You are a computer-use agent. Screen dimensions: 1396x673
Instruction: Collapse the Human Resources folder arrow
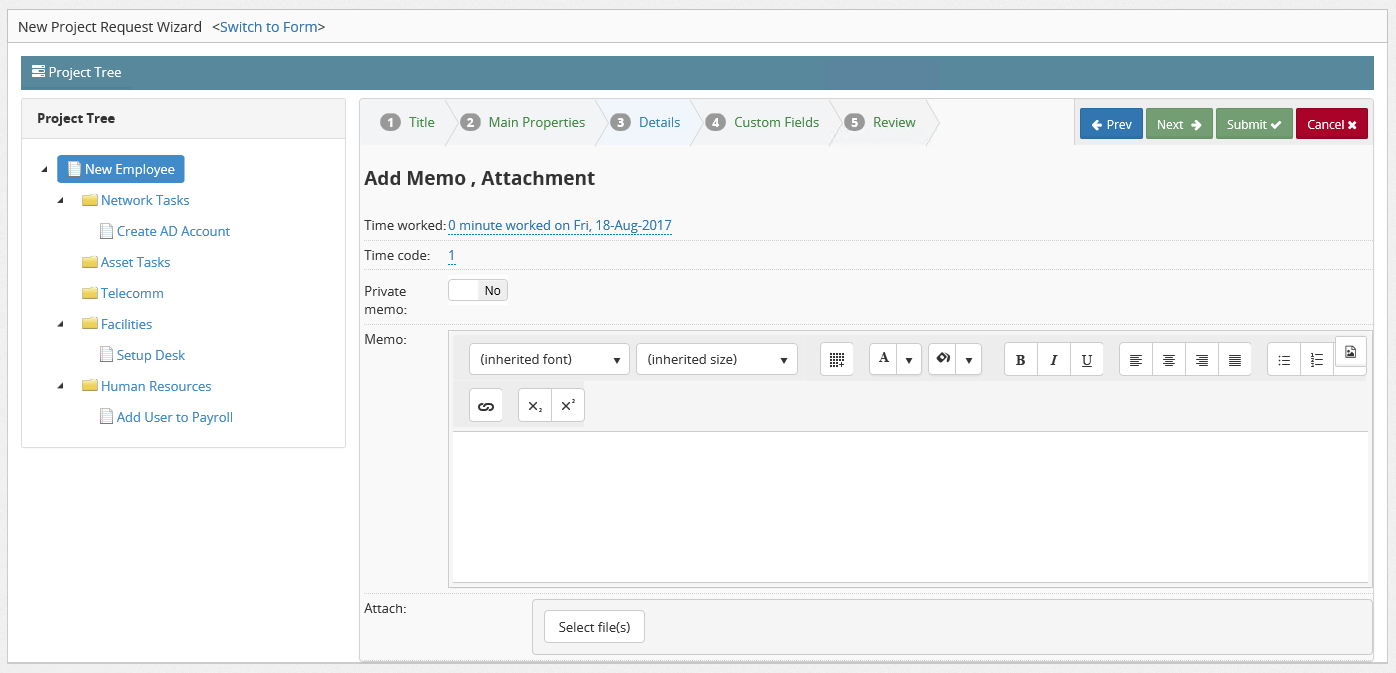click(61, 386)
